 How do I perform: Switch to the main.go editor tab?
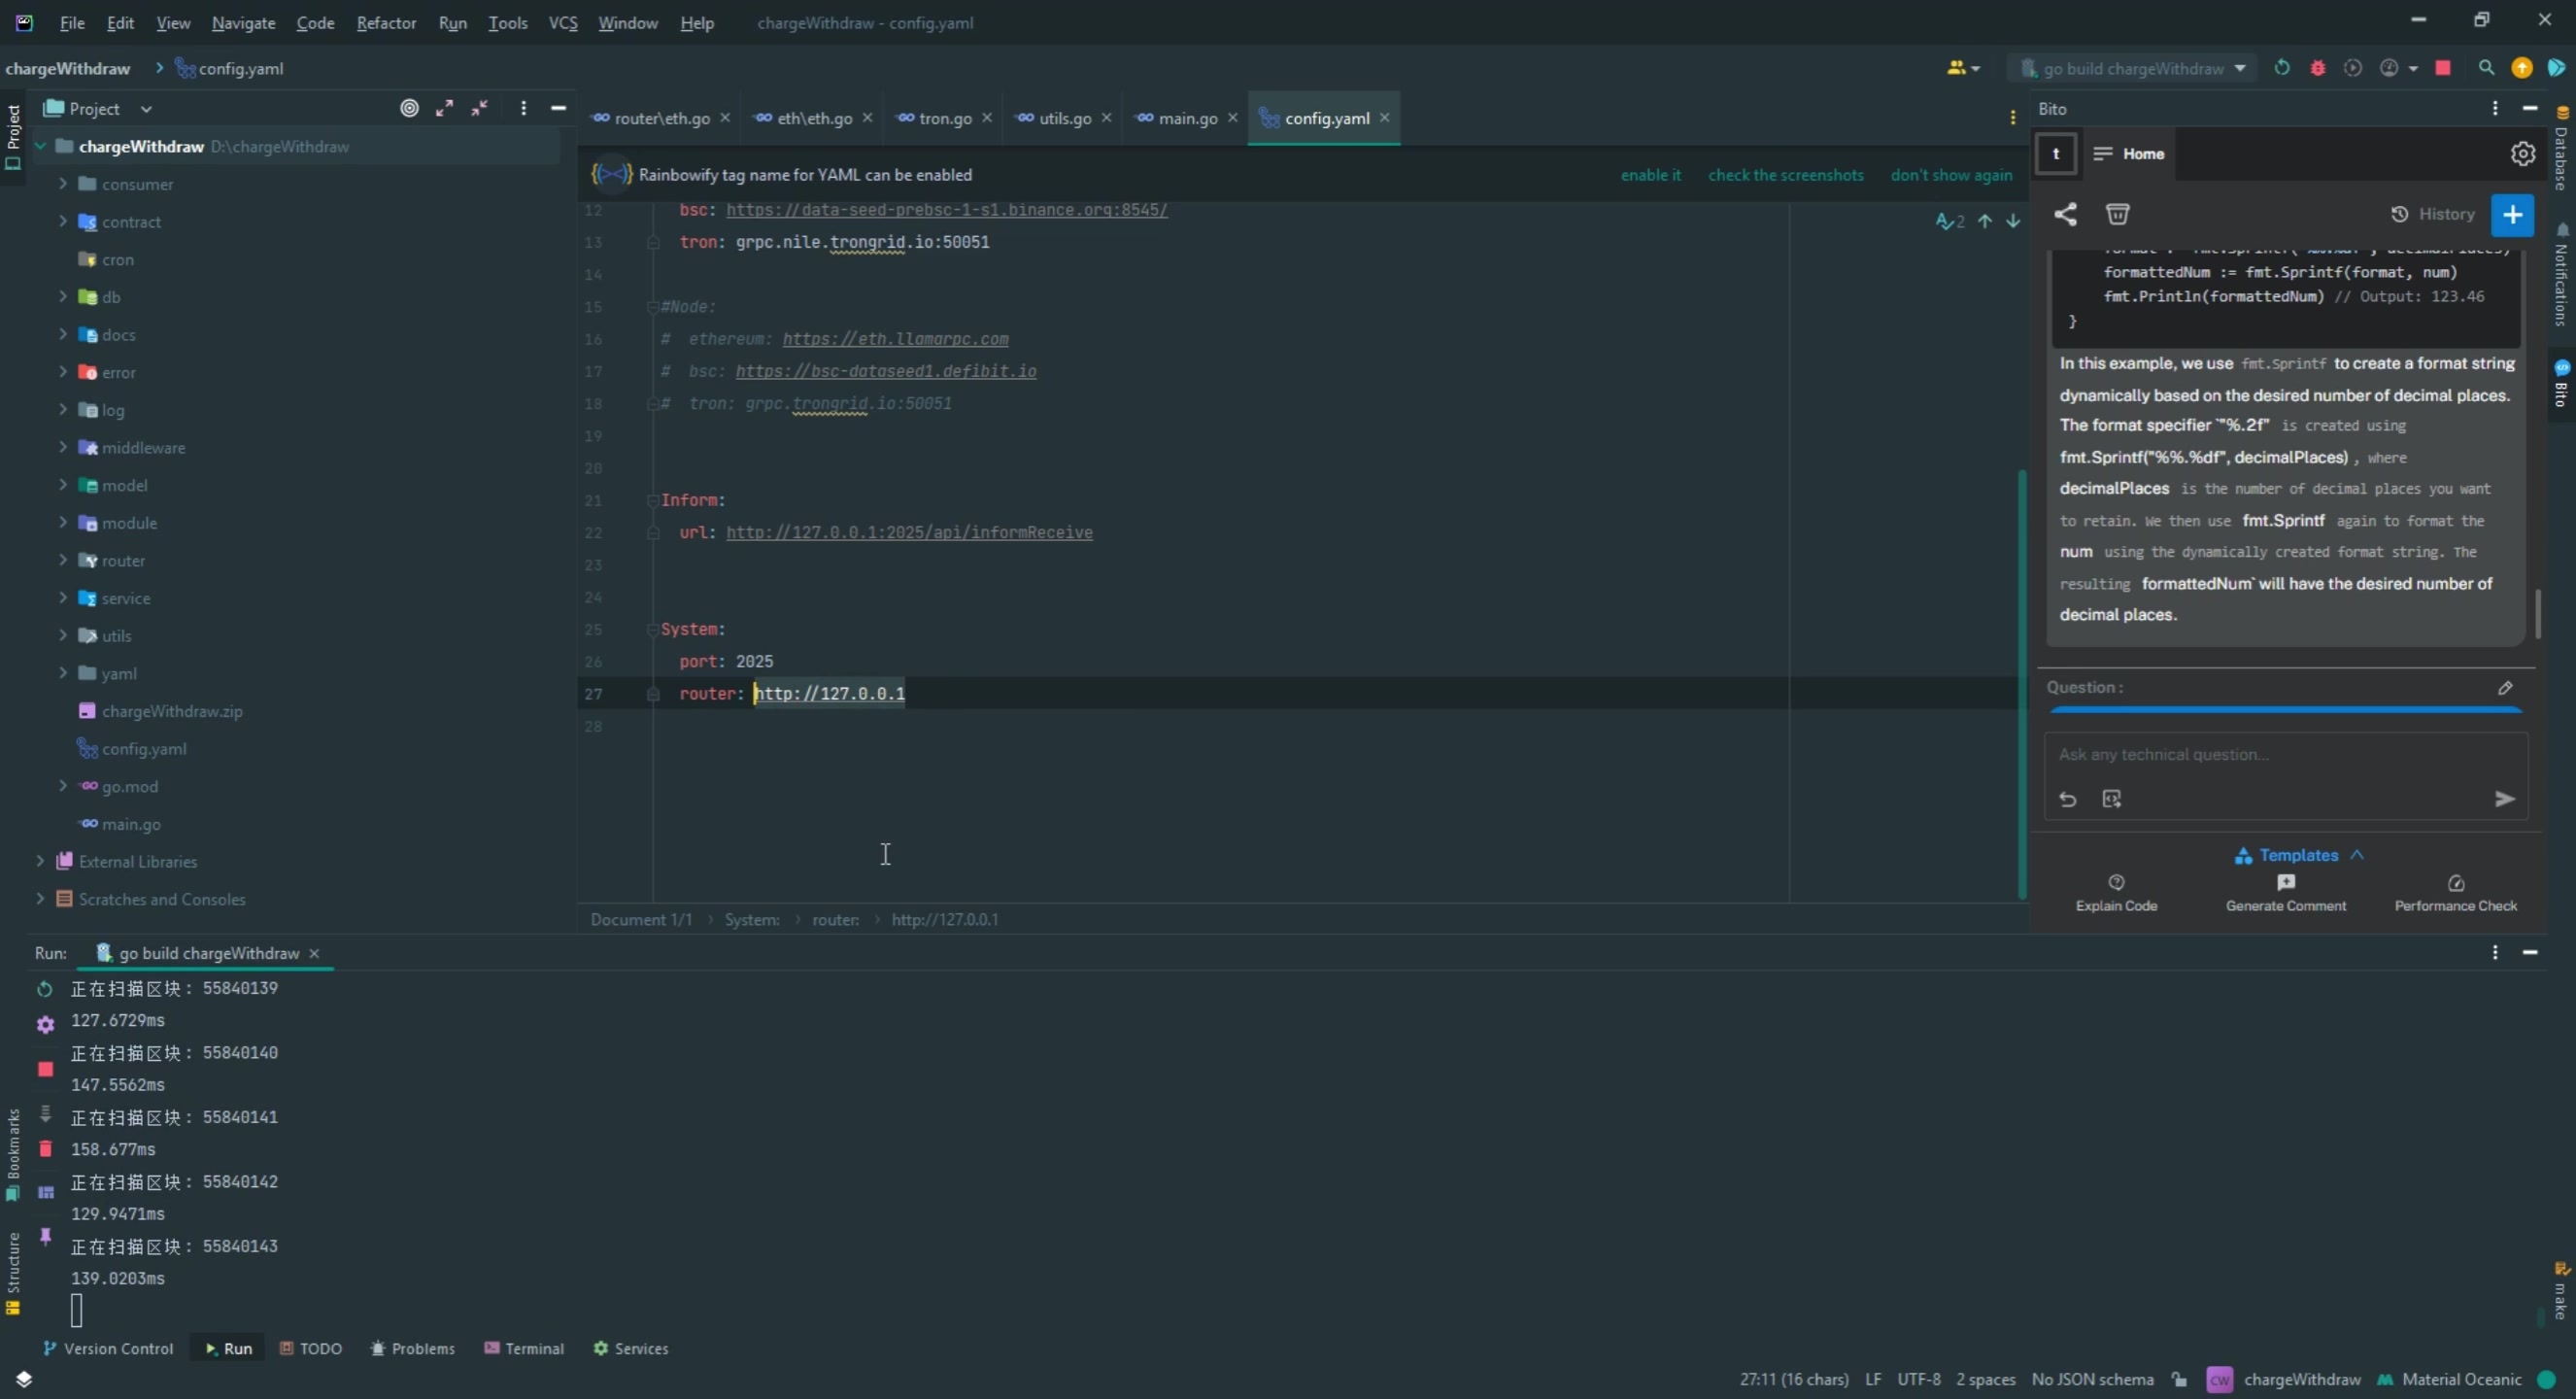1186,118
